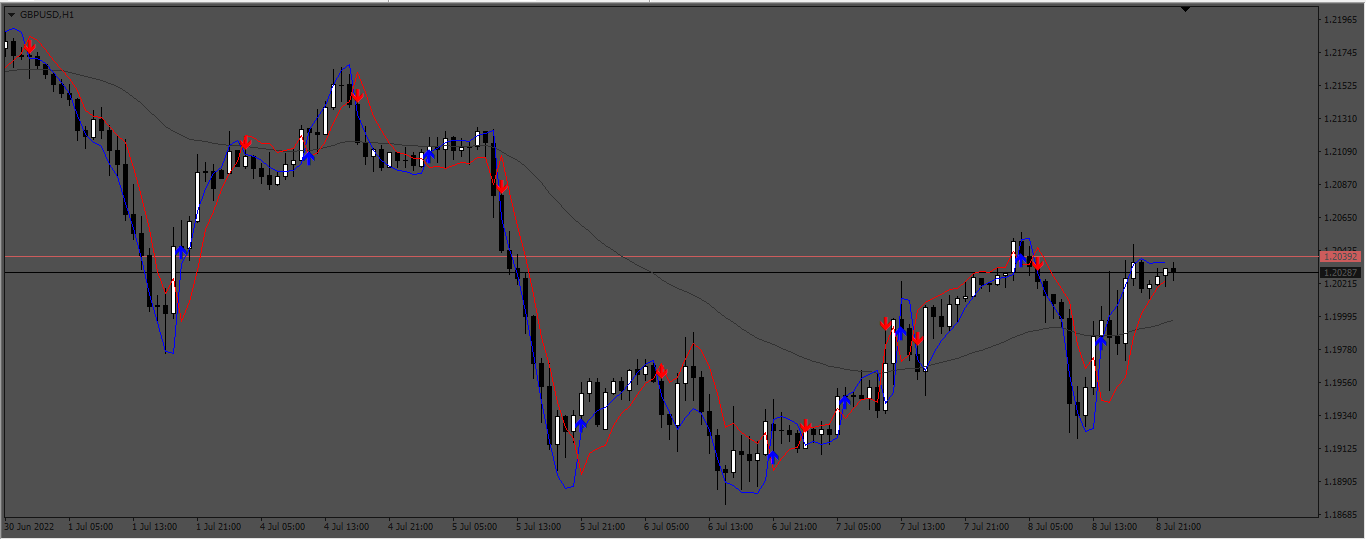Select the black 1.20287 current price tag
Image resolution: width=1366 pixels, height=540 pixels.
point(1340,273)
